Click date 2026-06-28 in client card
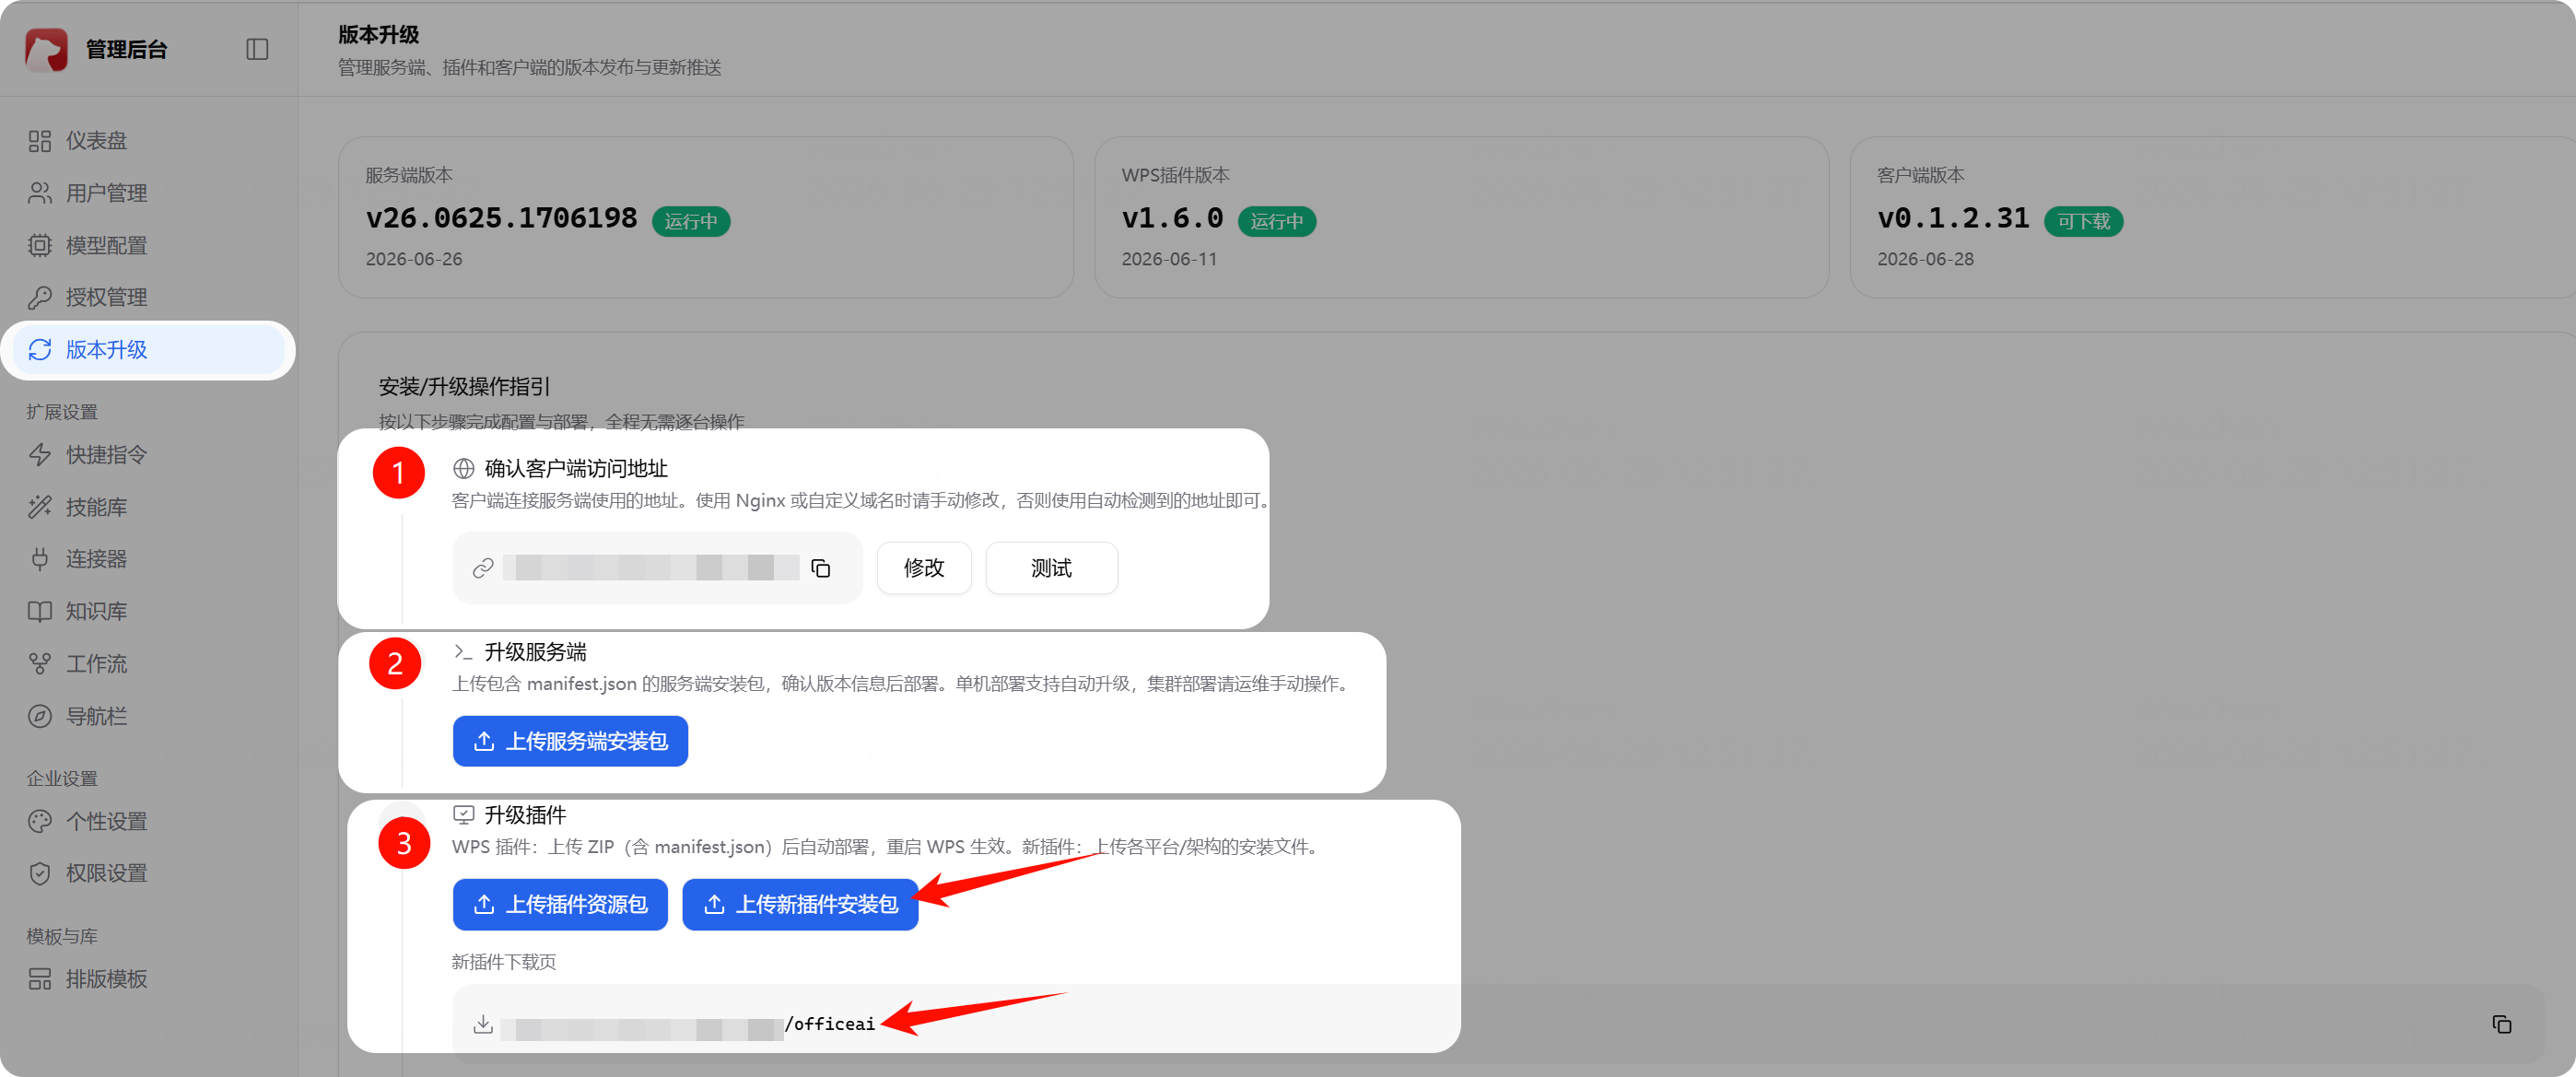Viewport: 2576px width, 1077px height. [1925, 259]
